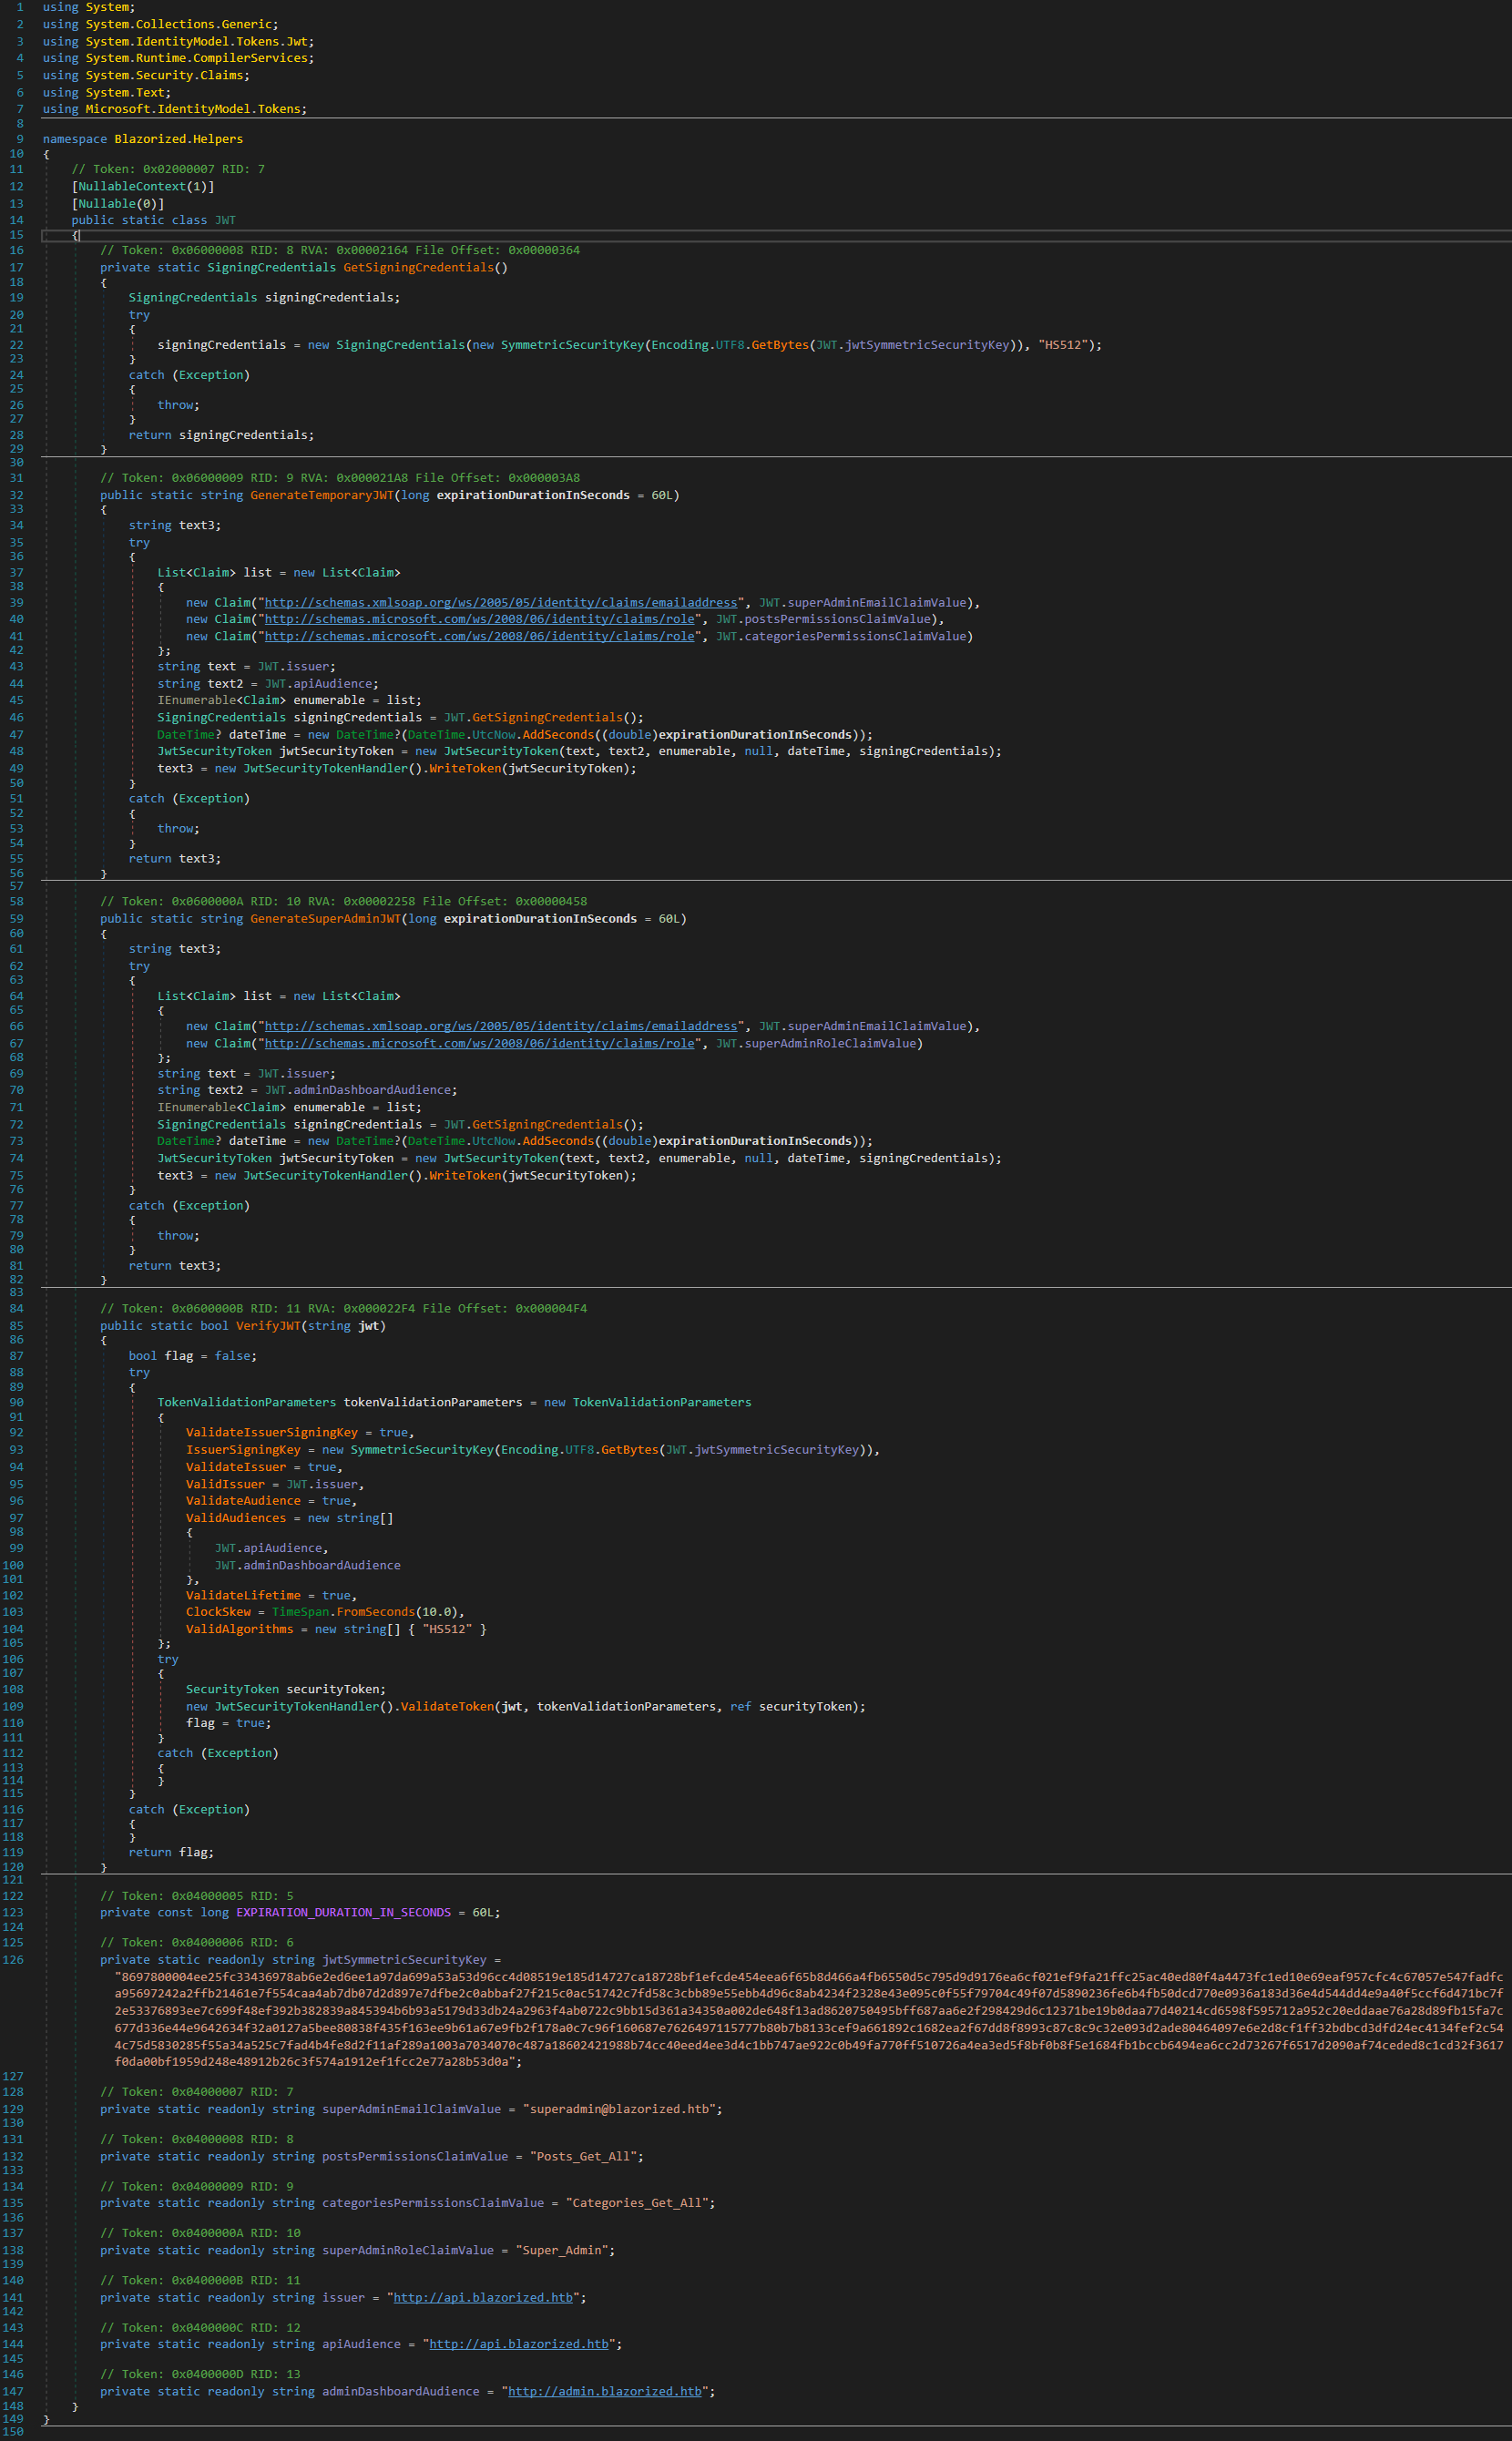
Task: Click "HS512" in the ValidAlgorithms array
Action: coord(447,1629)
